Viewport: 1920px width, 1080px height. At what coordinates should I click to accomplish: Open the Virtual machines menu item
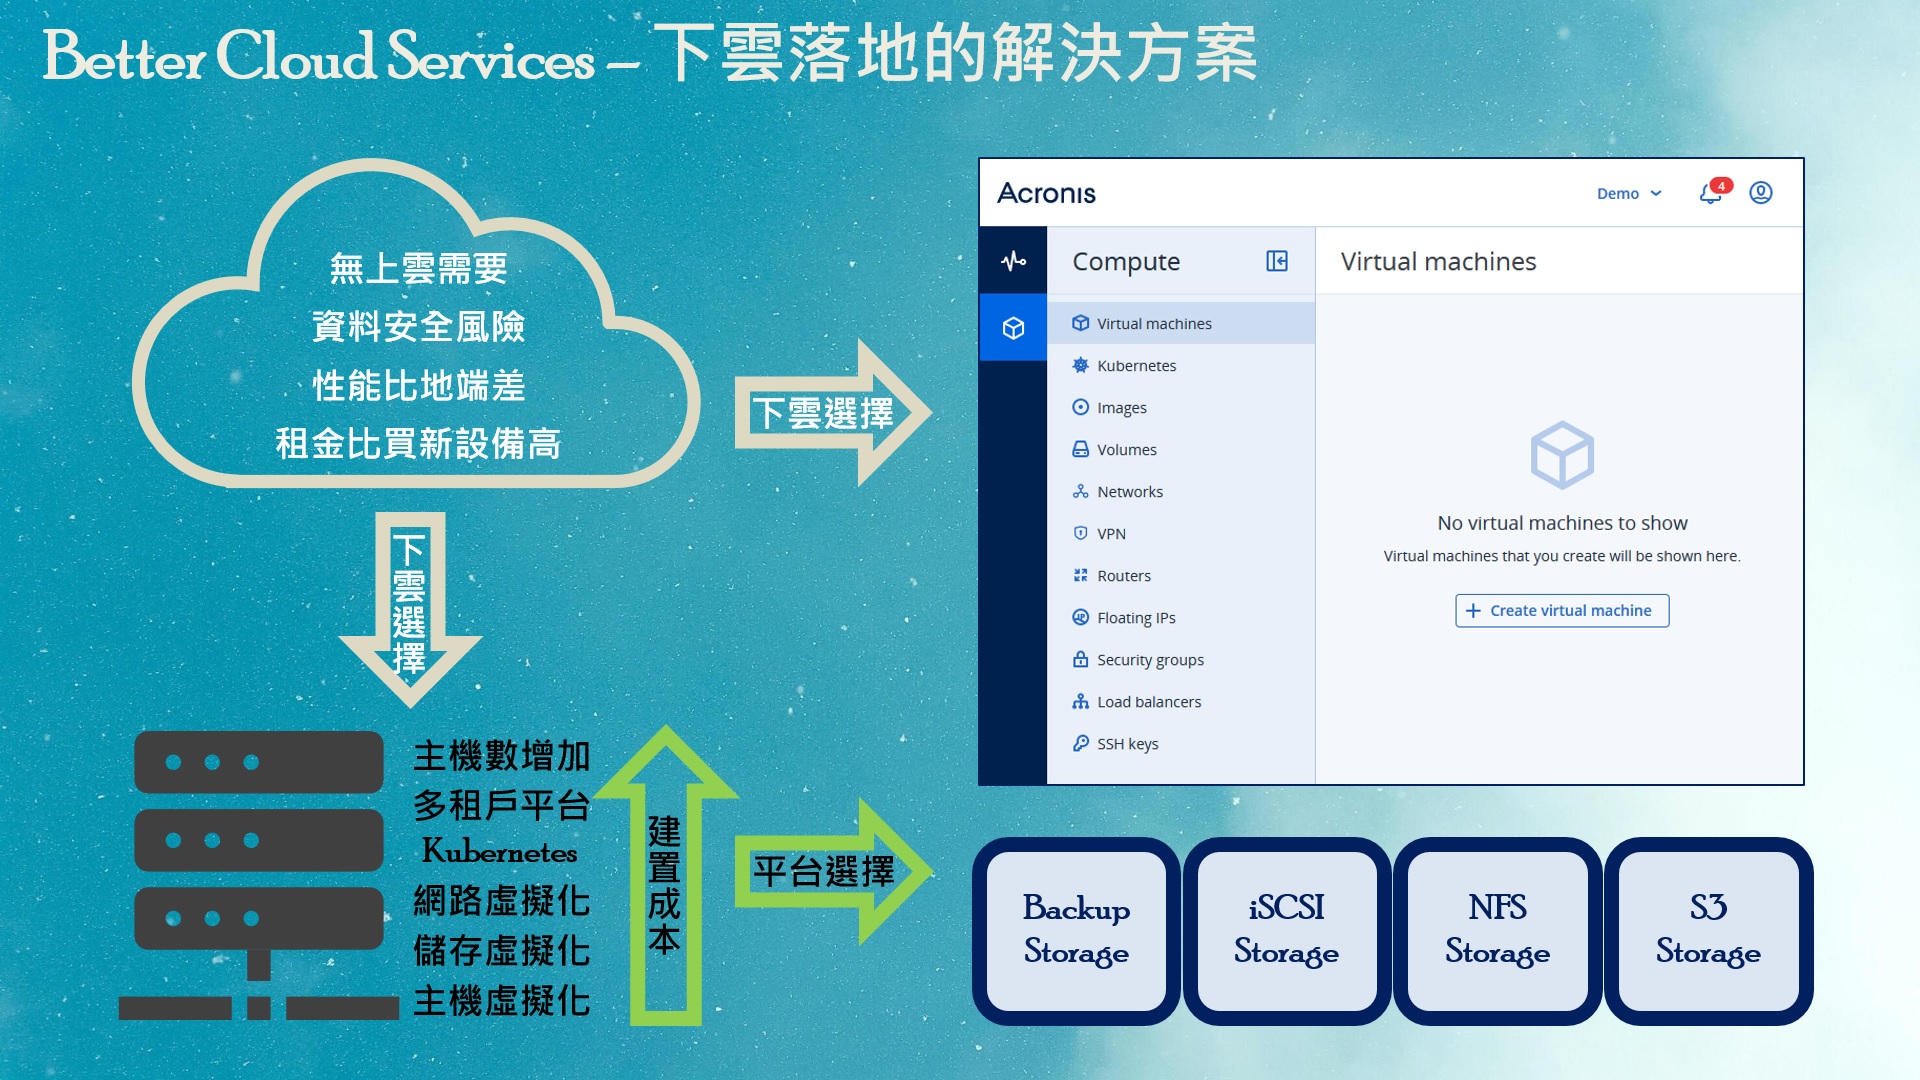coord(1181,323)
